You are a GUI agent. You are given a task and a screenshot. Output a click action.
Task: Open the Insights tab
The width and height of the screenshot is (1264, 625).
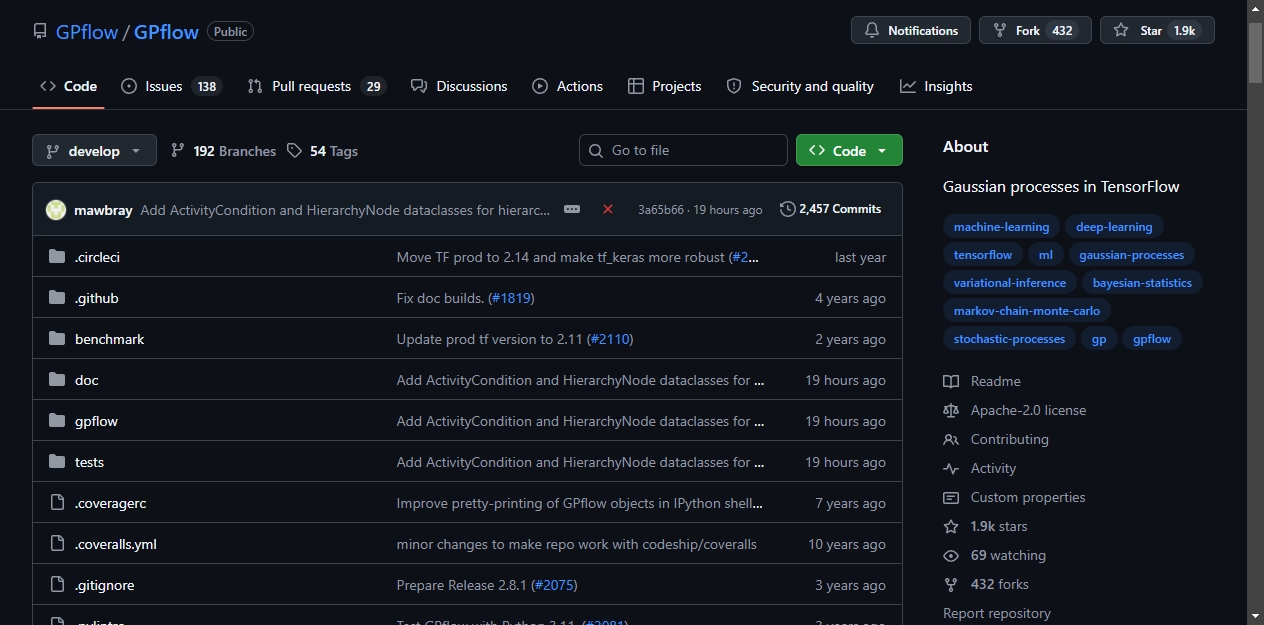coord(936,86)
